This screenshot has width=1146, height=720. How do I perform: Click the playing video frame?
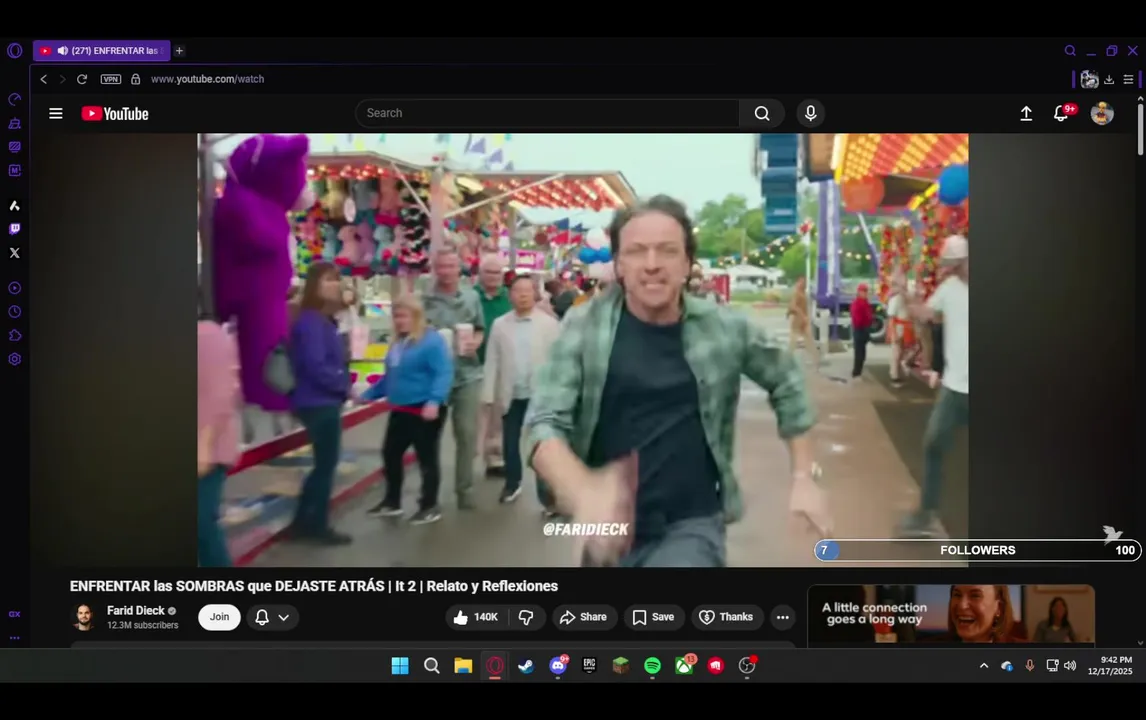coord(583,349)
